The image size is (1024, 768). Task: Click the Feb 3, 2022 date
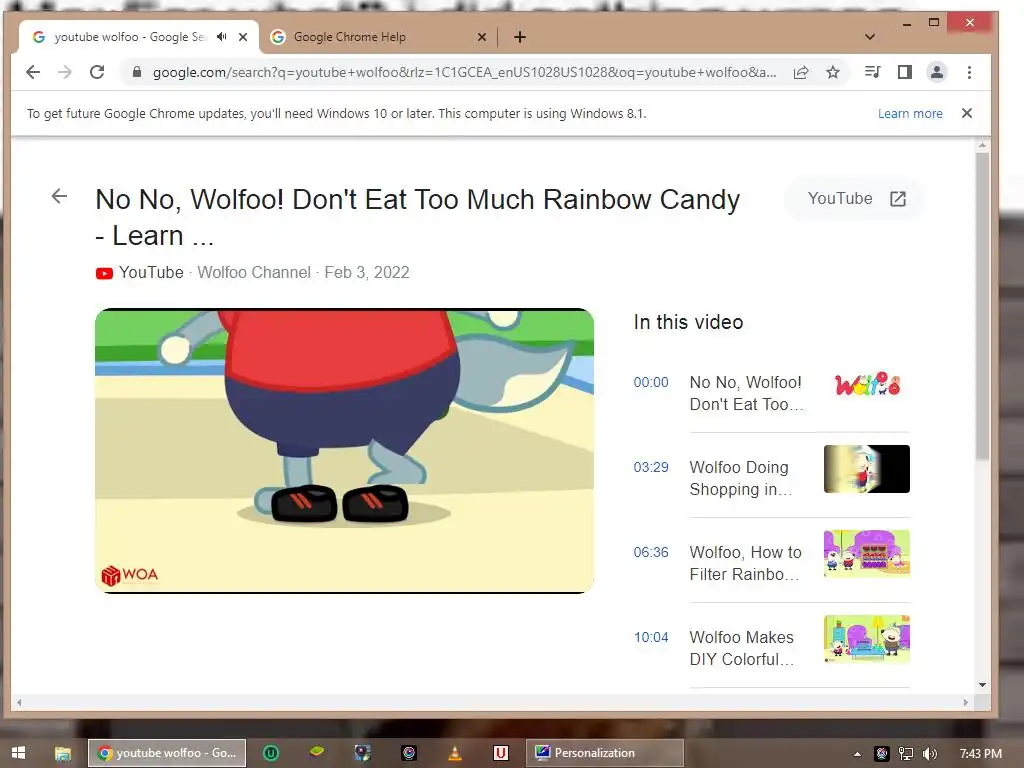click(367, 272)
